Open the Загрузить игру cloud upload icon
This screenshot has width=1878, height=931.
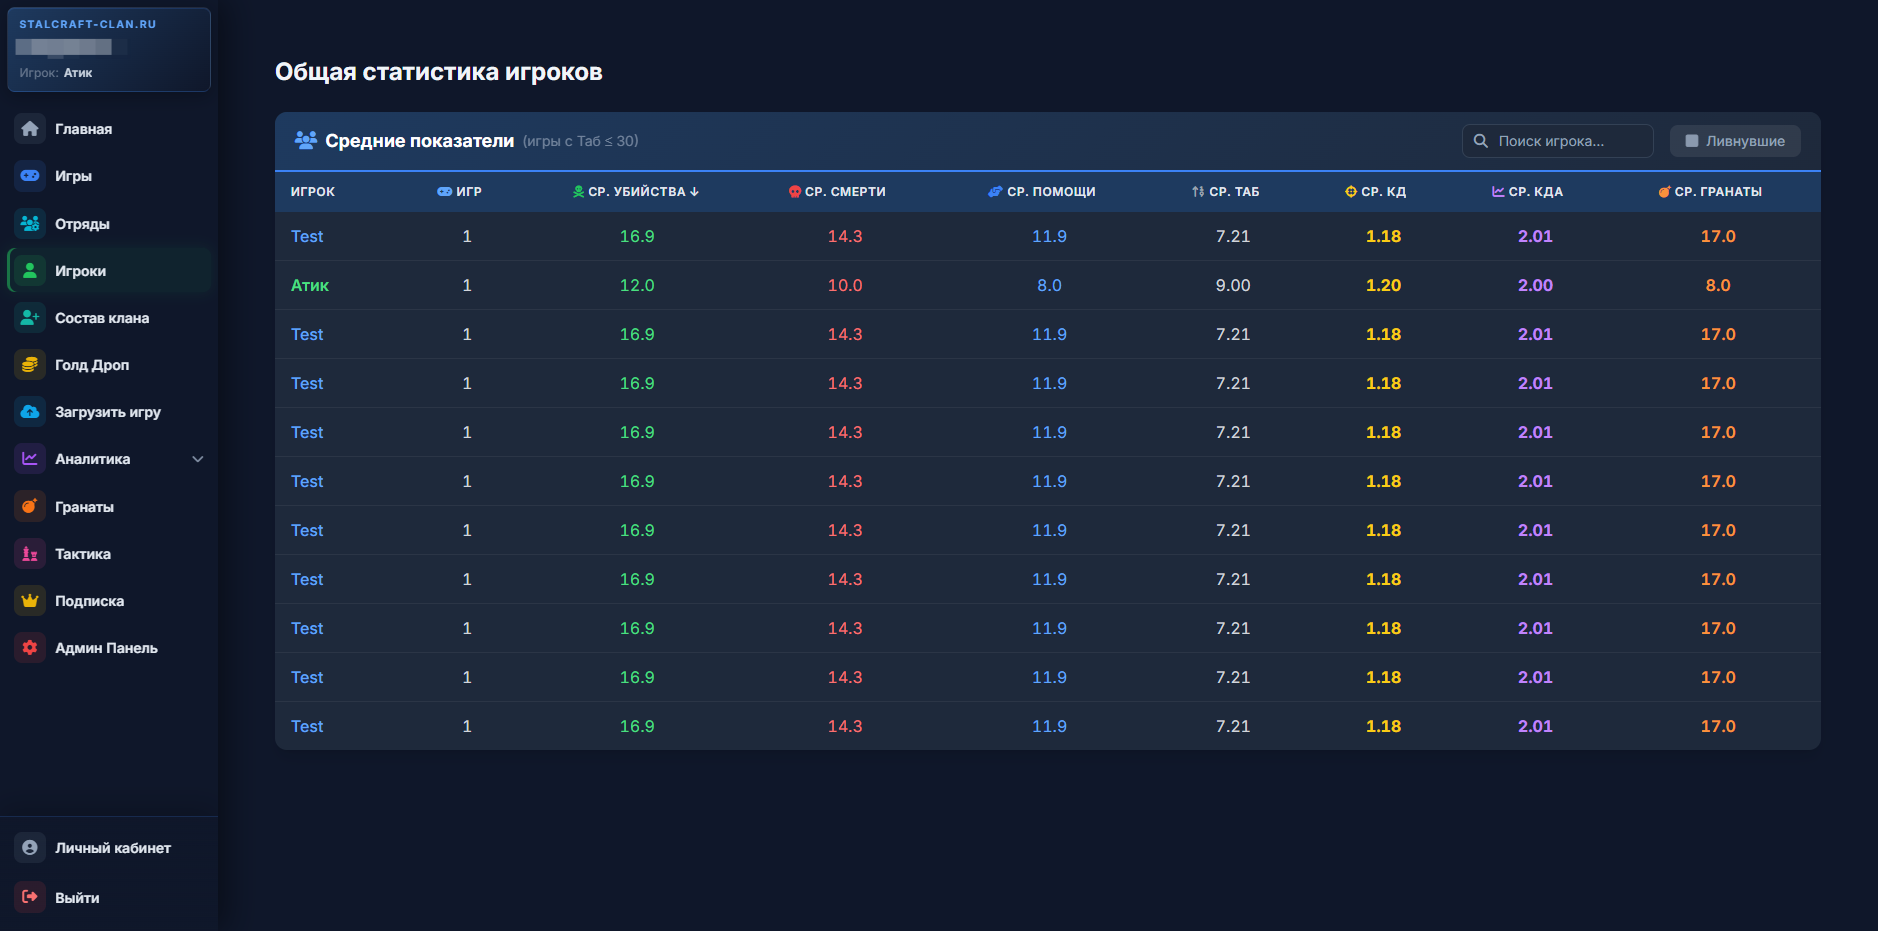click(30, 412)
